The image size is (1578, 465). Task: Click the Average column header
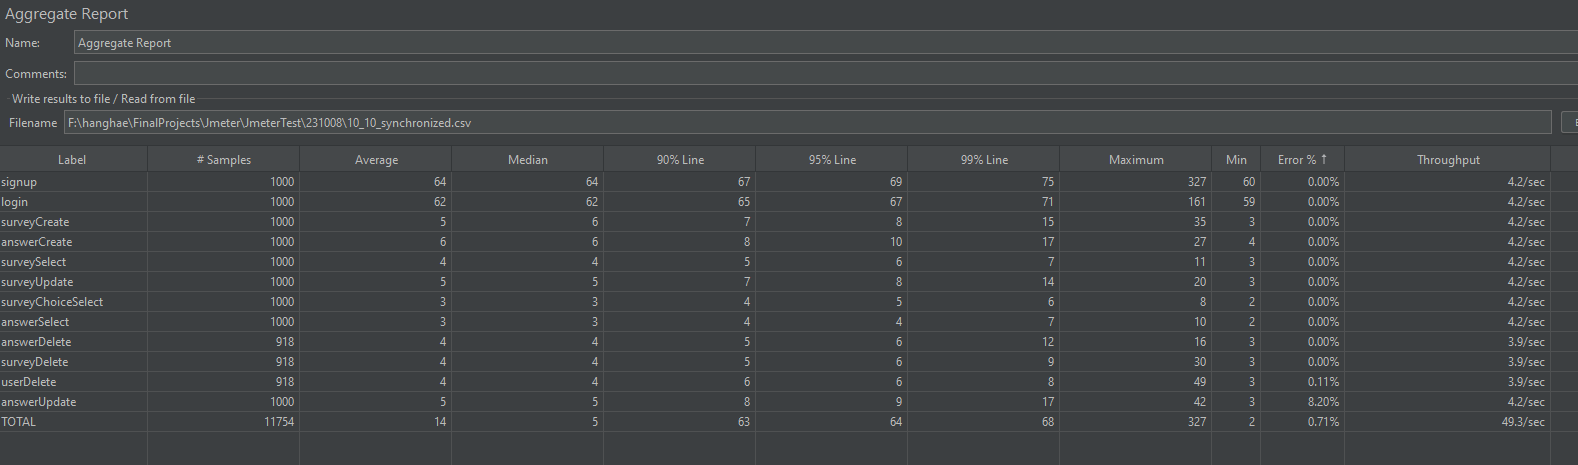[x=376, y=159]
